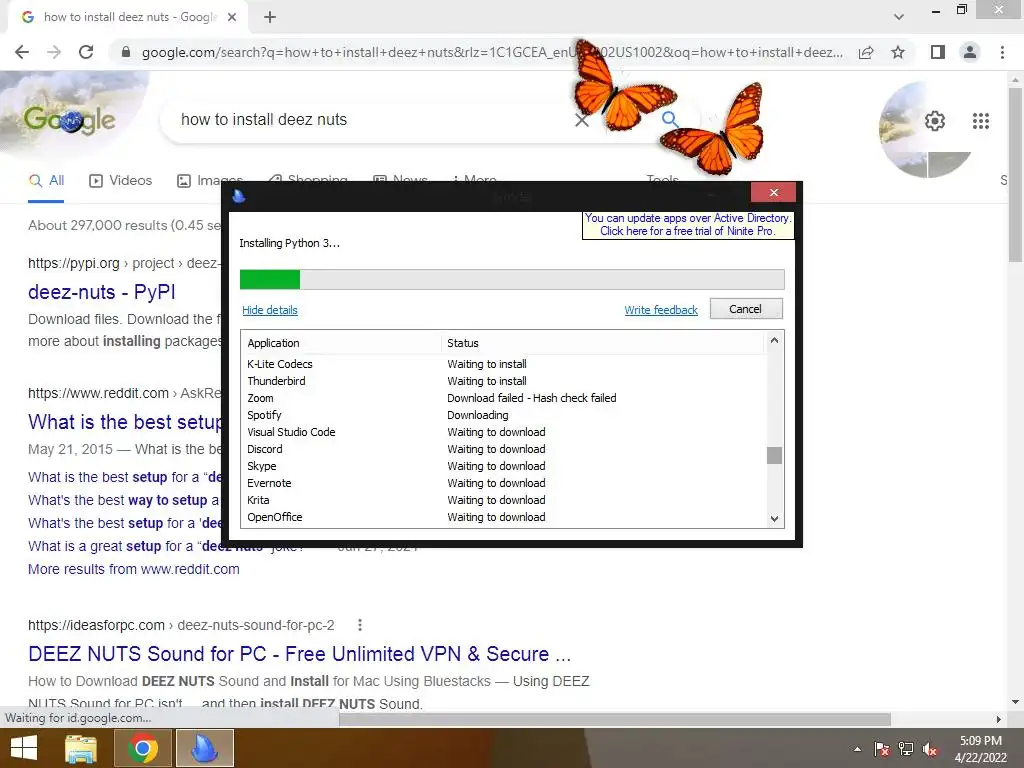1024x768 pixels.
Task: Click the Application column header
Action: tap(340, 343)
